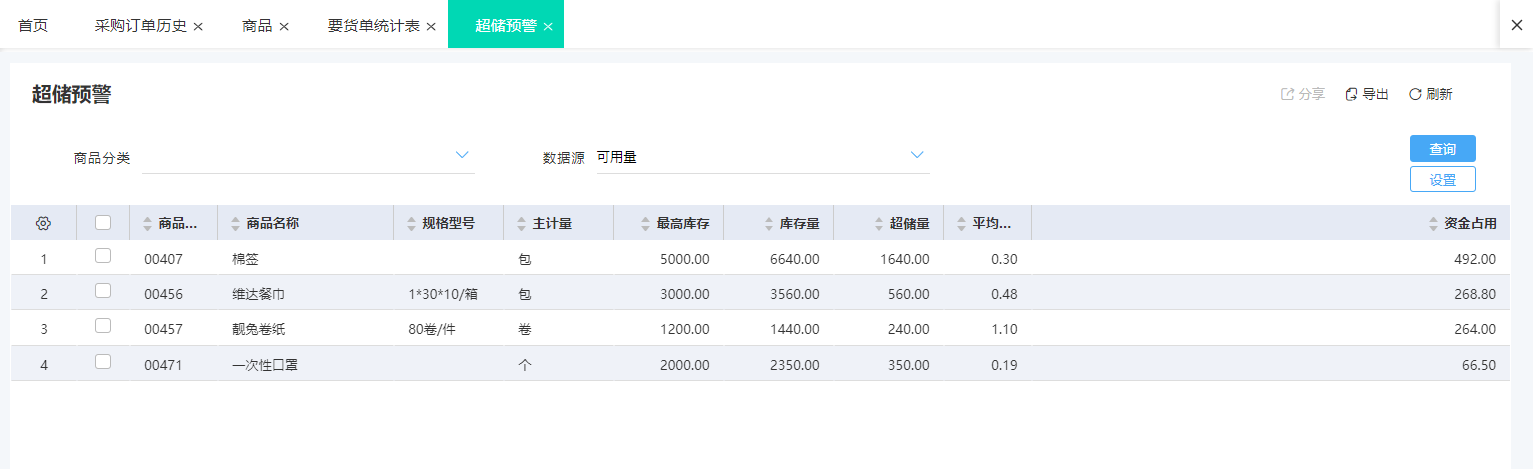The width and height of the screenshot is (1533, 469).
Task: Click the 导出 export icon
Action: click(1352, 94)
